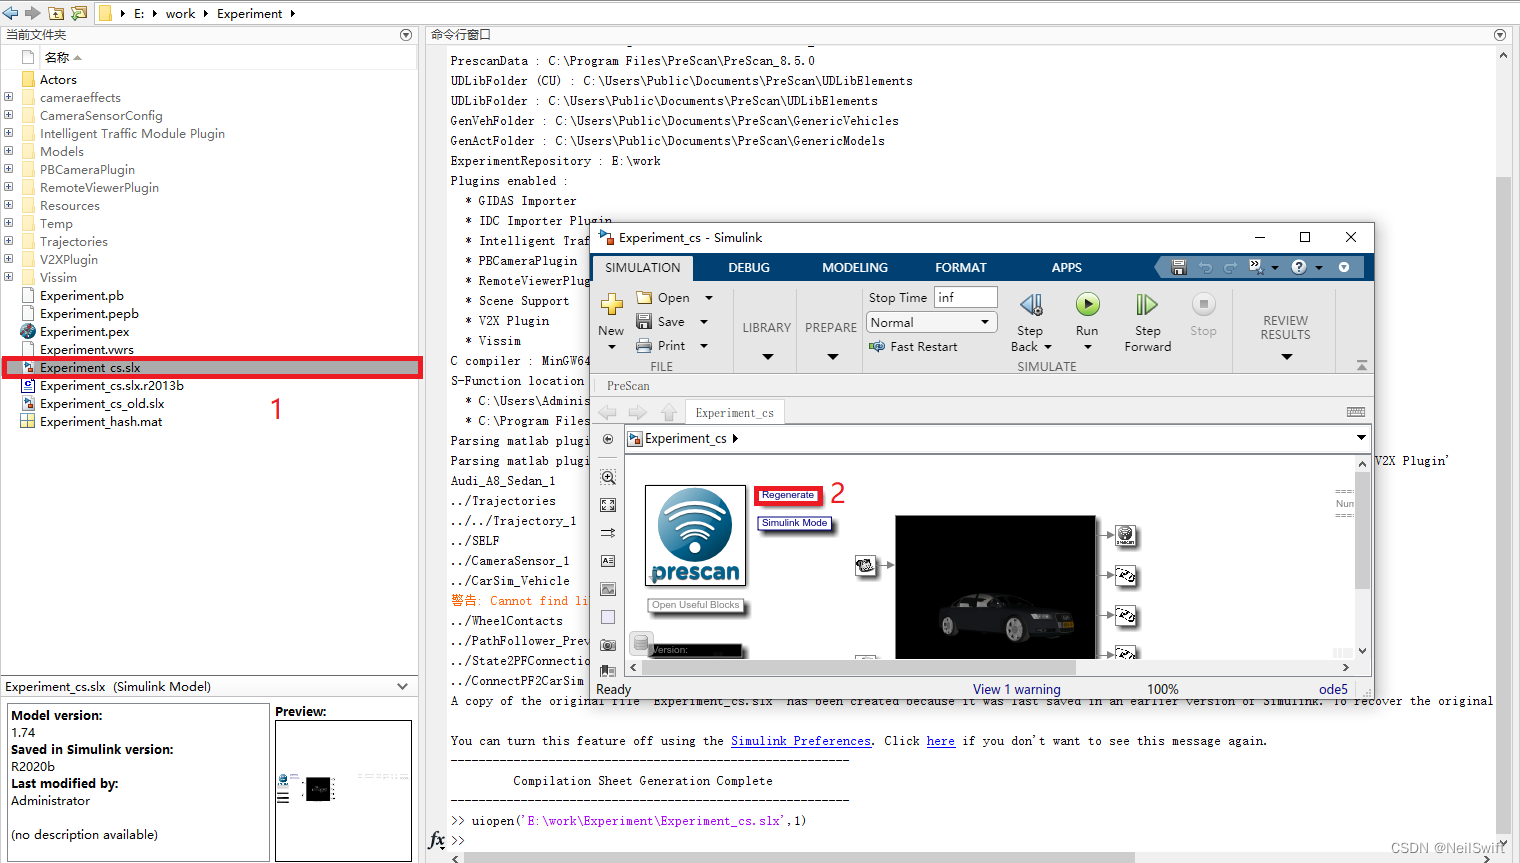This screenshot has width=1520, height=863.
Task: Select Experiment_cs.slx in file list
Action: click(x=212, y=367)
